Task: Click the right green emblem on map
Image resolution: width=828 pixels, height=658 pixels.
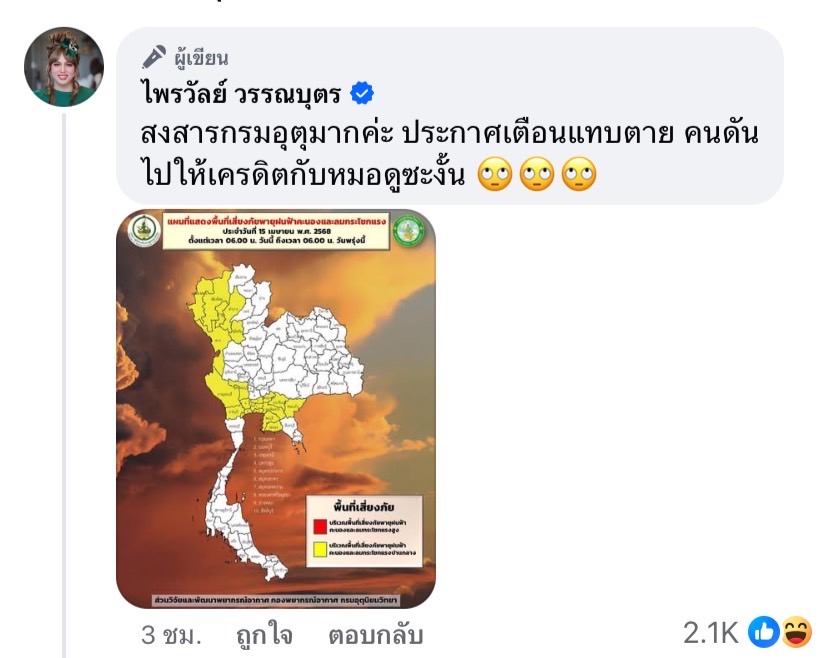Action: (x=408, y=230)
